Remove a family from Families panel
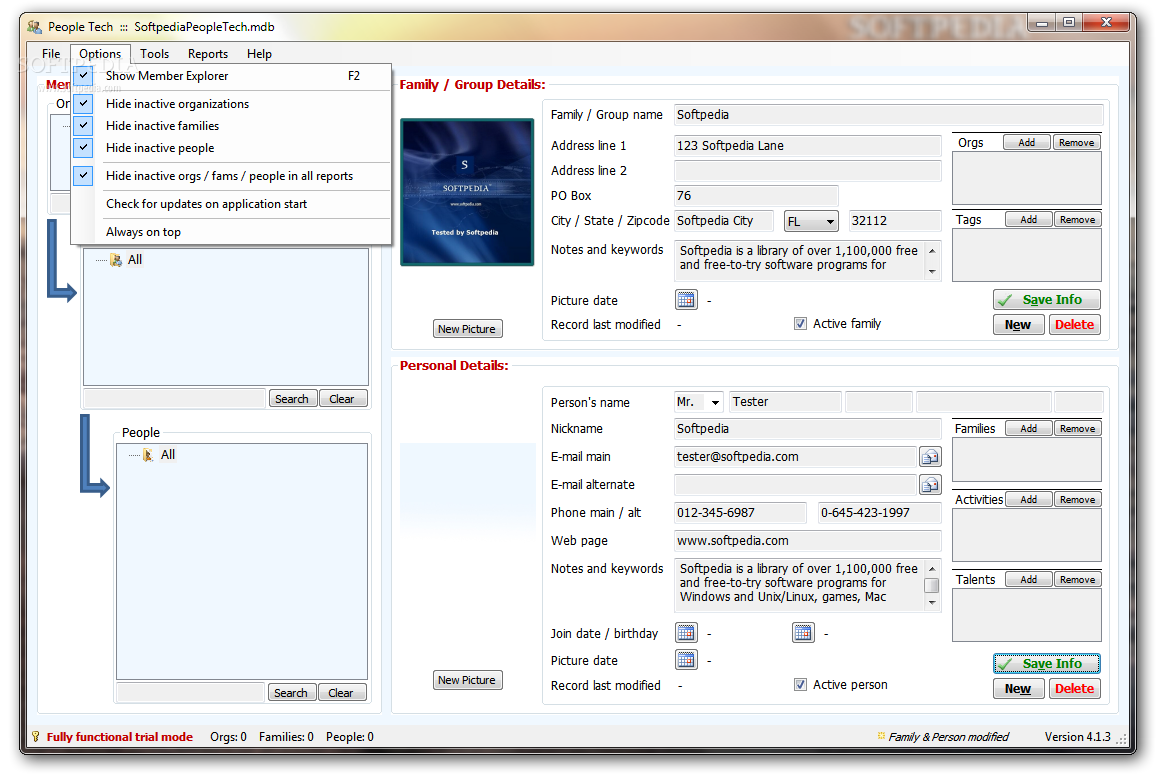1157x775 pixels. click(1077, 429)
